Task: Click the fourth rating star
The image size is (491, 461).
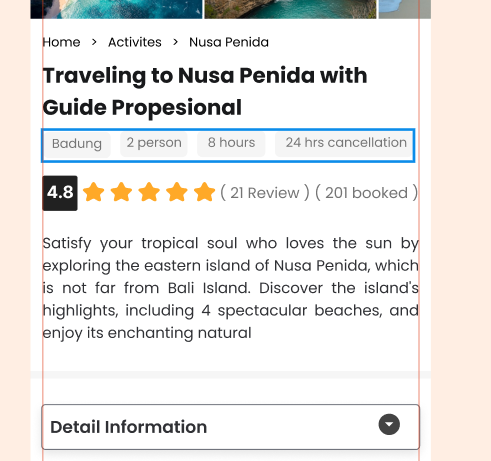Action: [x=177, y=192]
